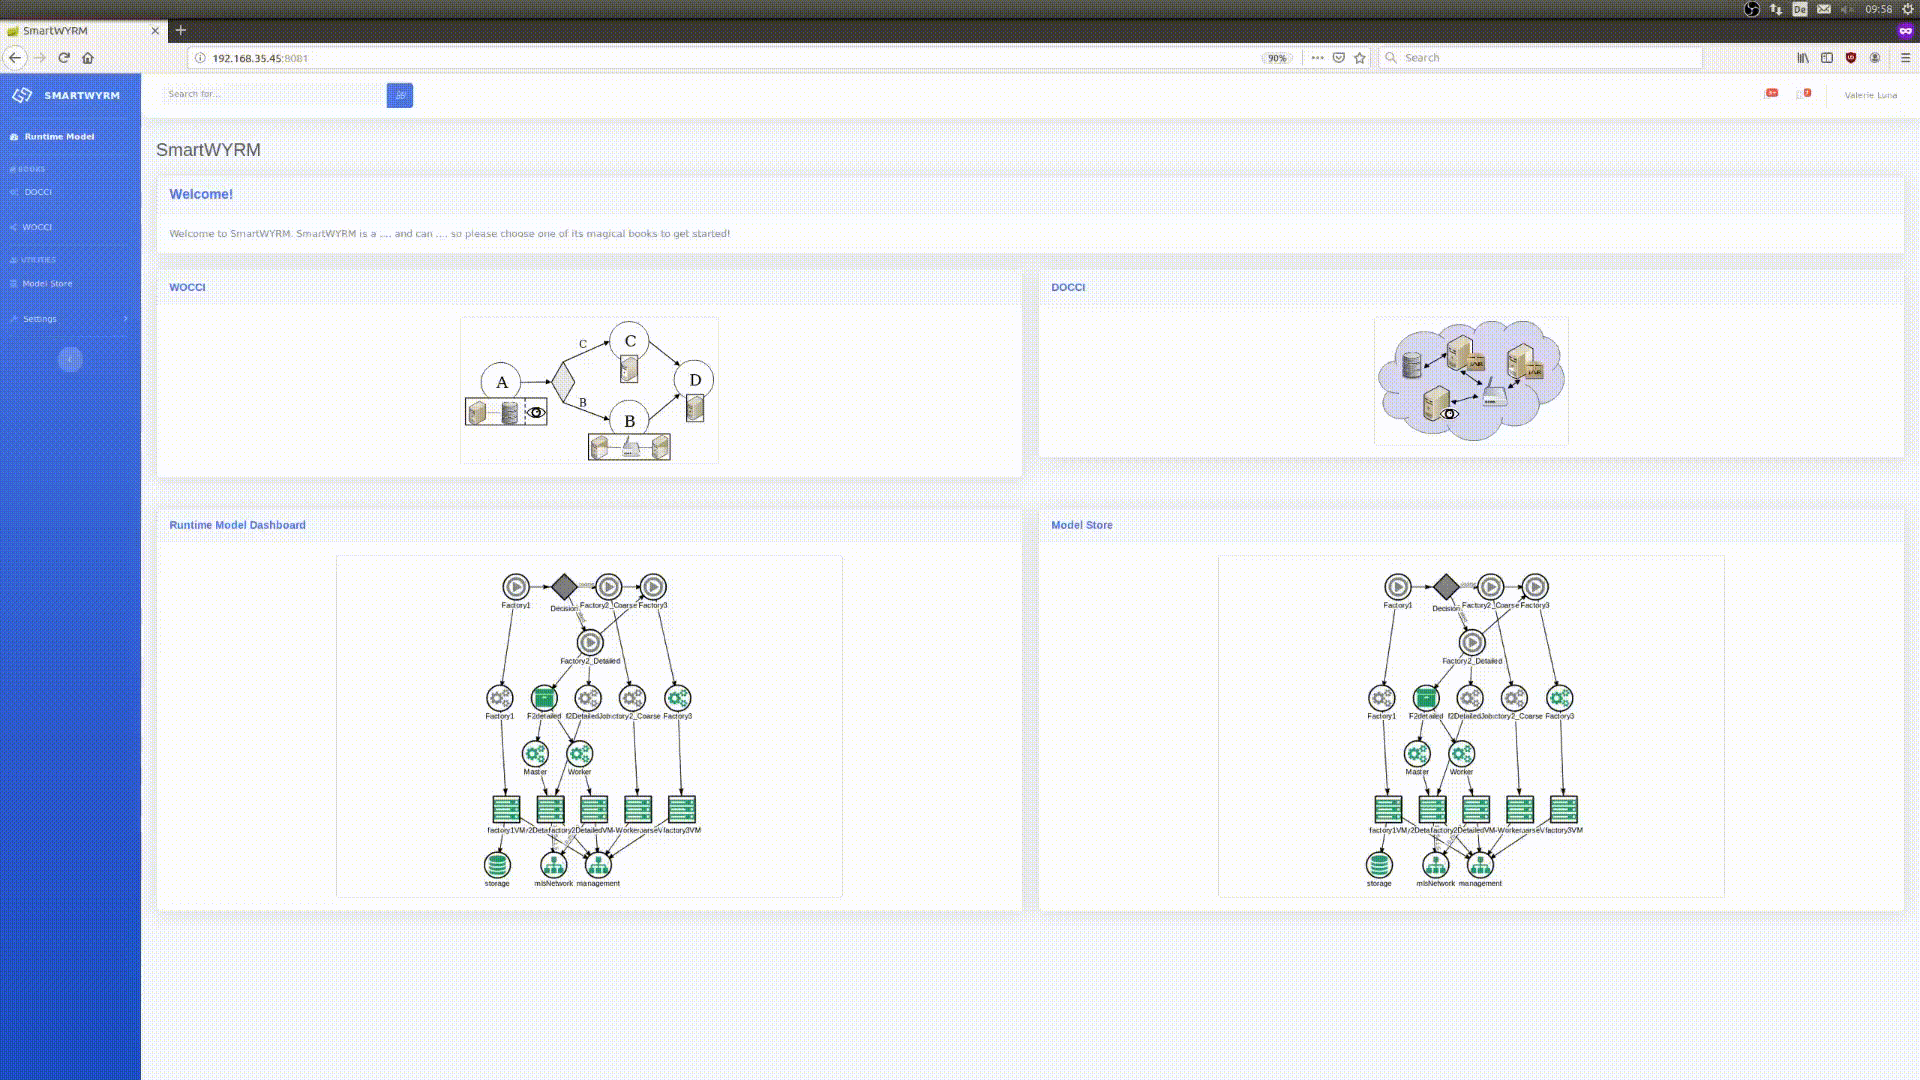Toggle the sidebar collapse round button
The height and width of the screenshot is (1080, 1920).
70,359
